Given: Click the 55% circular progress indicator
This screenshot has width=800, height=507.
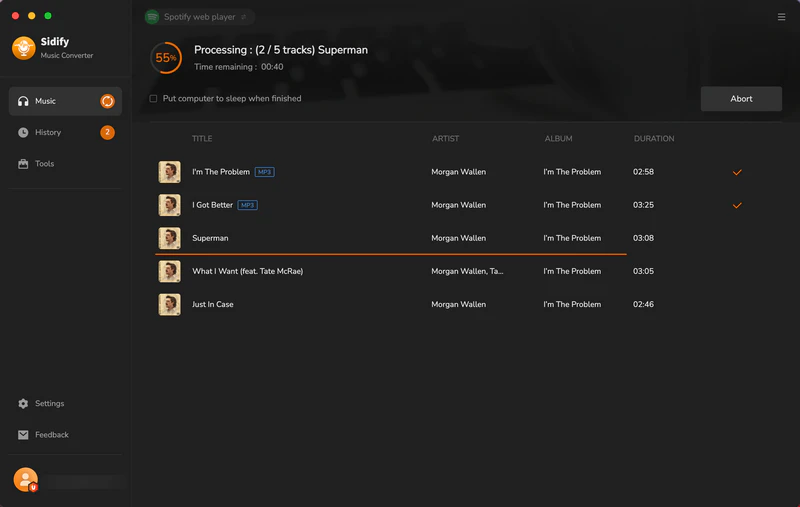Looking at the screenshot, I should coord(166,58).
